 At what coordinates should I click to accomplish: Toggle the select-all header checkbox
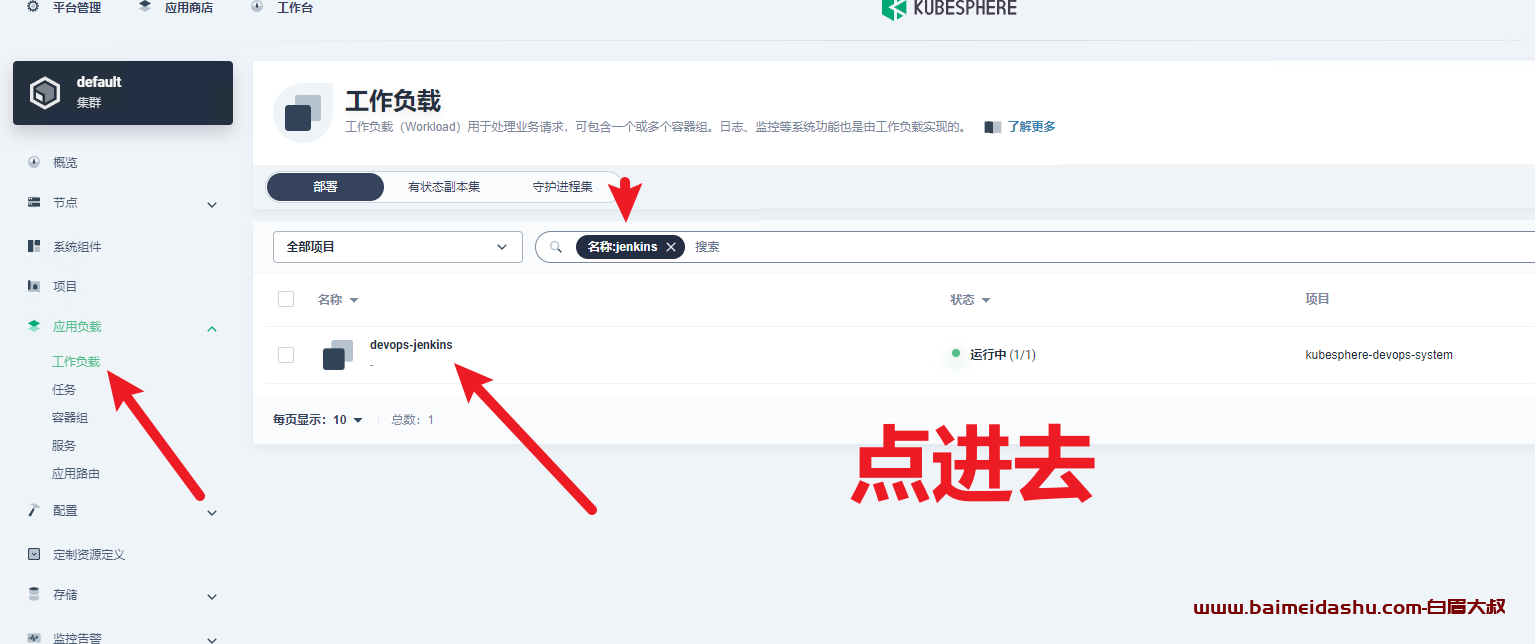[286, 299]
